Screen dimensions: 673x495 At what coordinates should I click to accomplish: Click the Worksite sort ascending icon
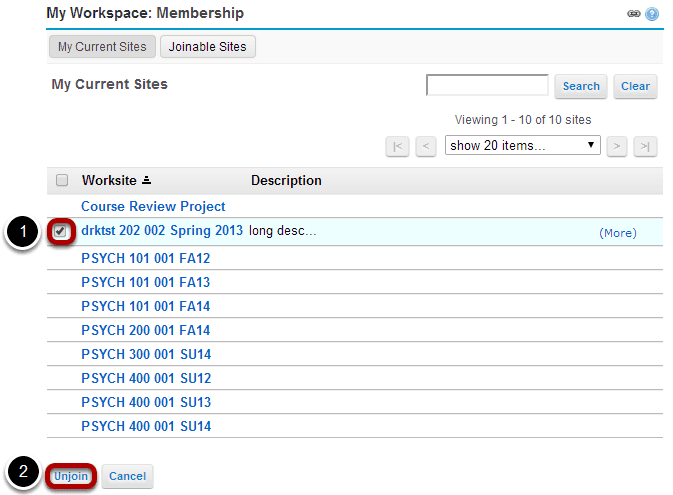(x=146, y=180)
